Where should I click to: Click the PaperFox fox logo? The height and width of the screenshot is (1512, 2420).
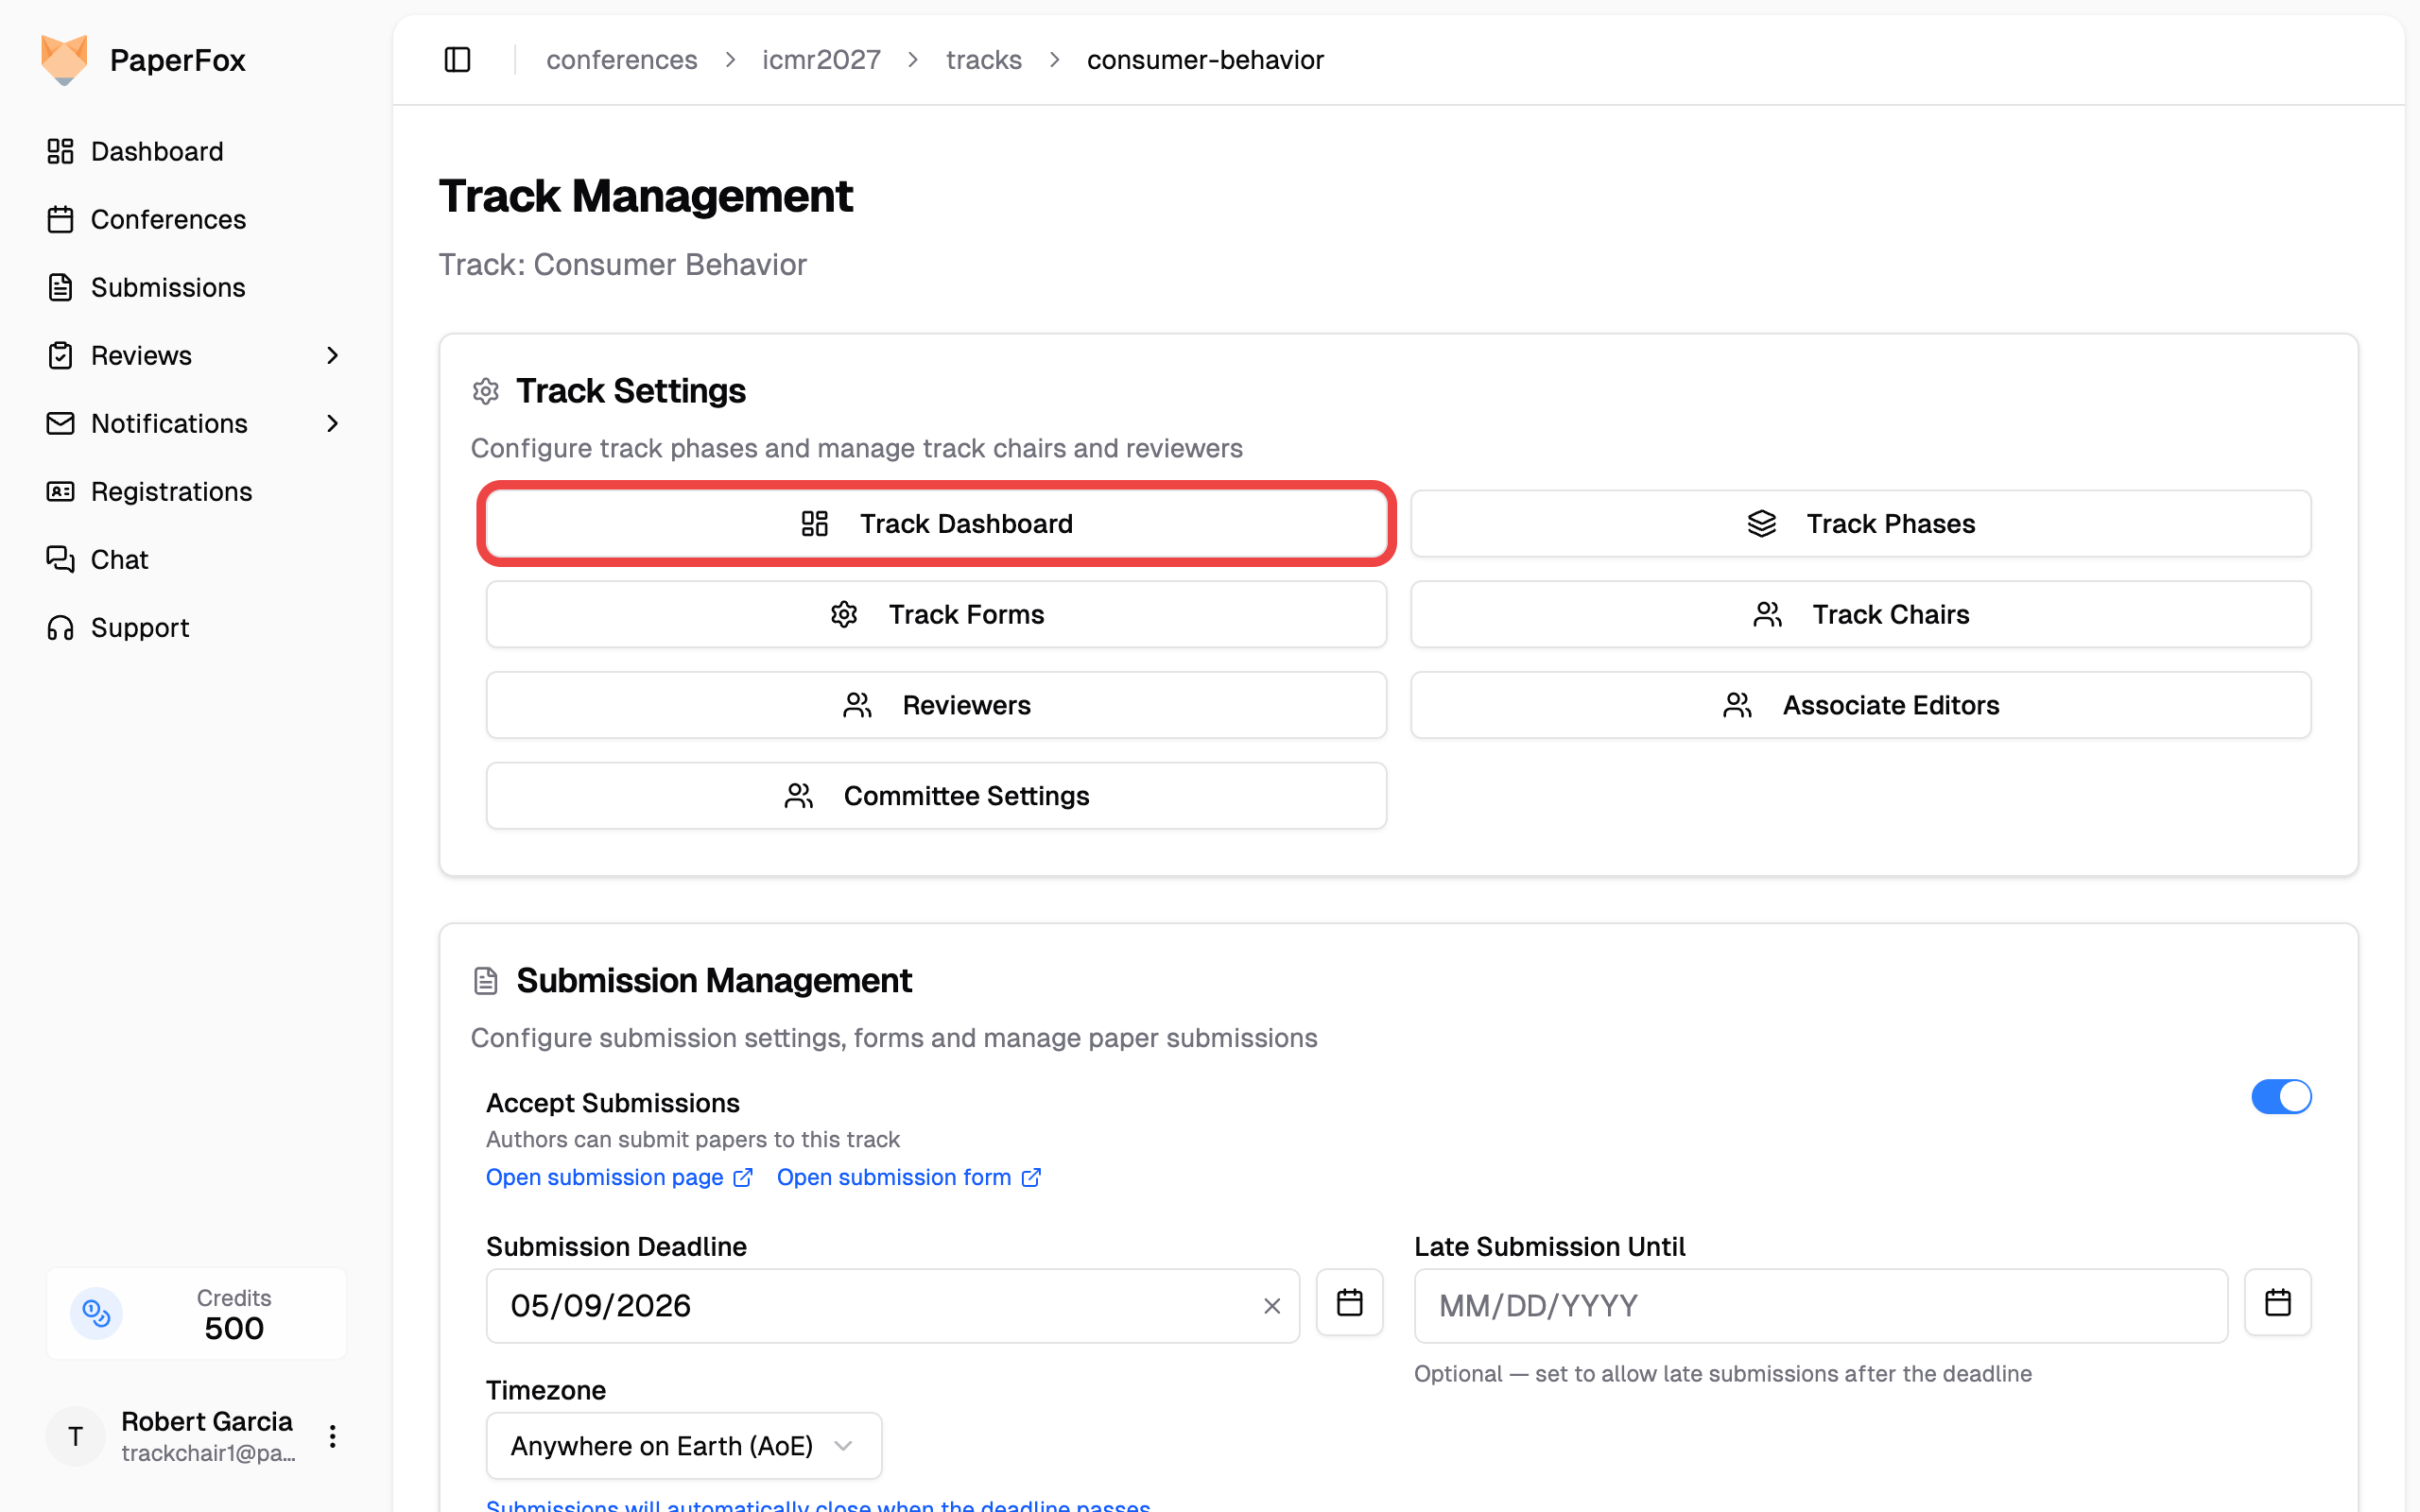[x=64, y=60]
